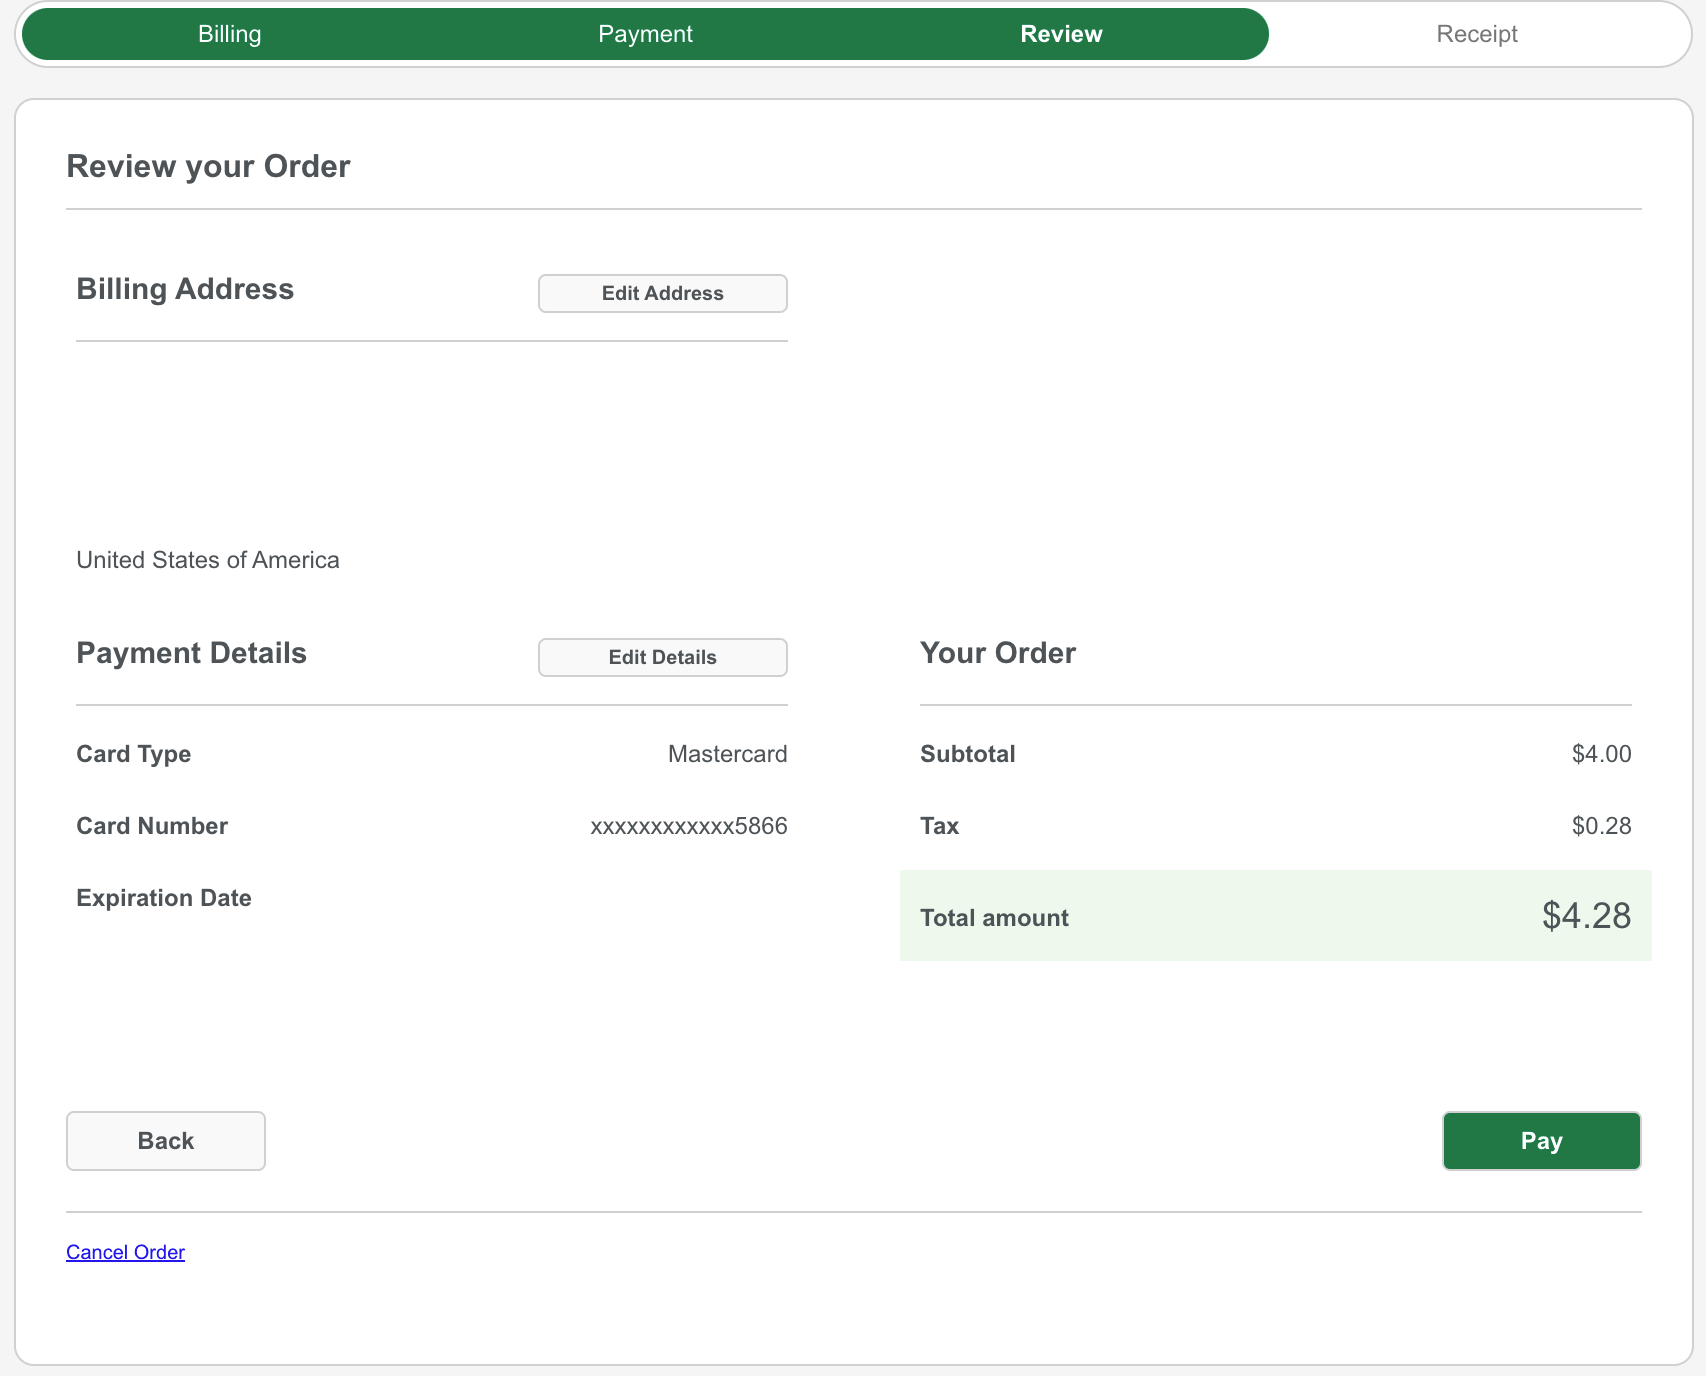Select the Billing Address section header
Viewport: 1706px width, 1376px height.
[x=184, y=289]
